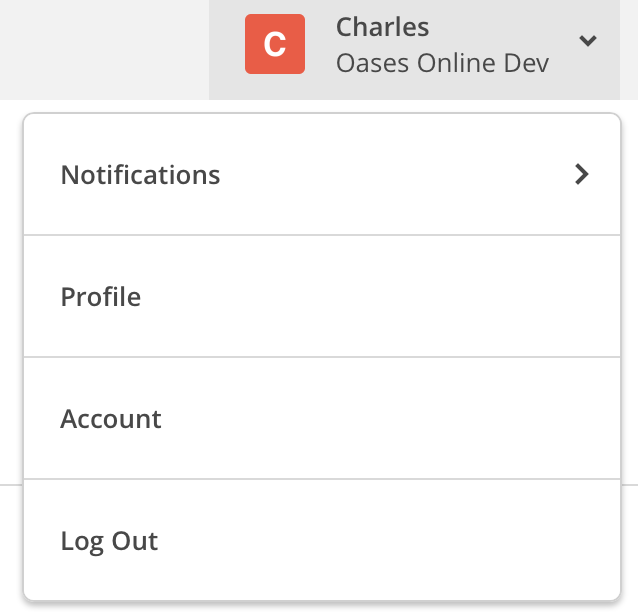Click the down arrow next to Charles

pyautogui.click(x=588, y=41)
